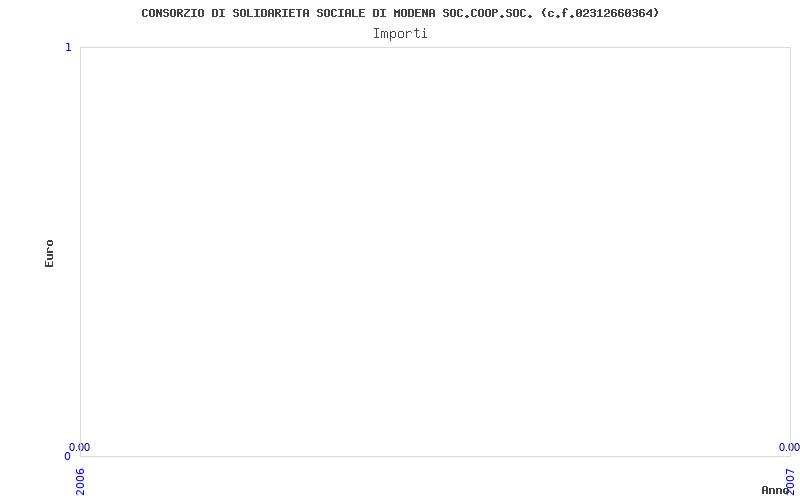800x500 pixels.
Task: Click the upper border line of the plot
Action: pyautogui.click(x=435, y=47)
